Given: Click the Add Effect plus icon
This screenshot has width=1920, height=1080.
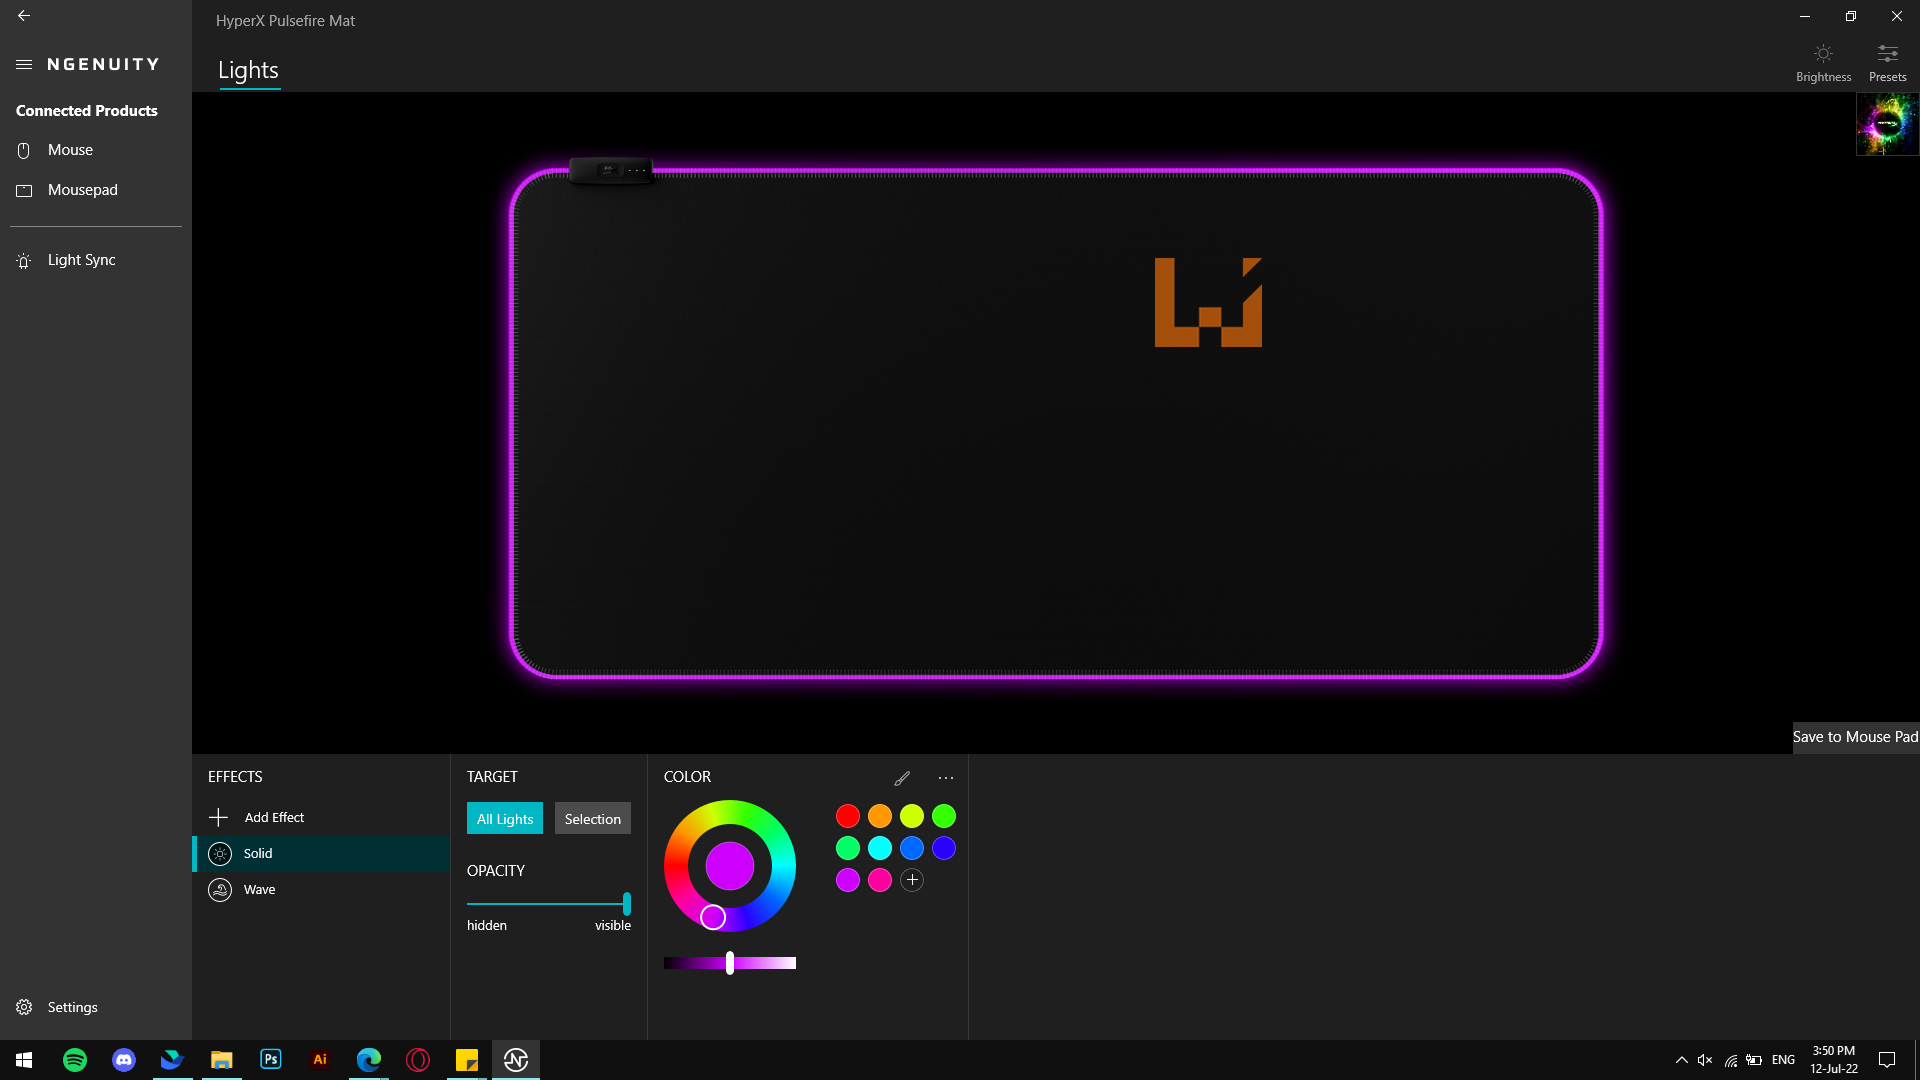Looking at the screenshot, I should click(x=219, y=816).
